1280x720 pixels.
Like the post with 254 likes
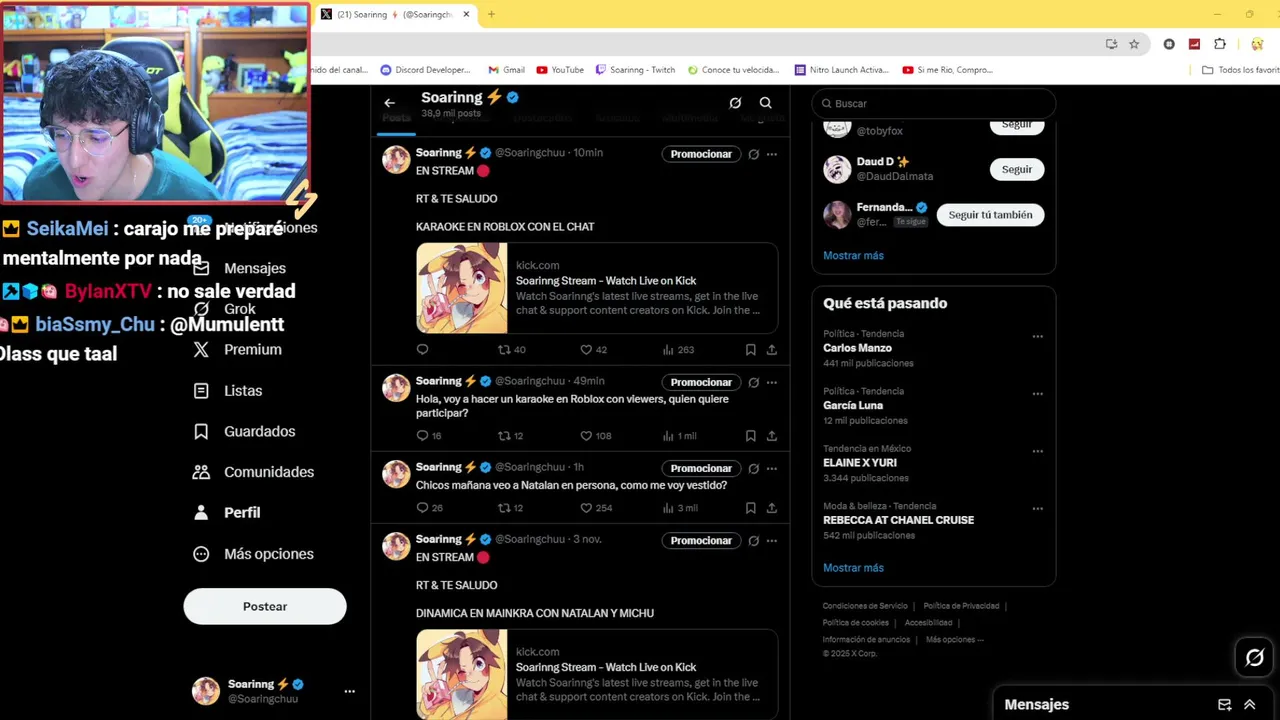pyautogui.click(x=595, y=508)
